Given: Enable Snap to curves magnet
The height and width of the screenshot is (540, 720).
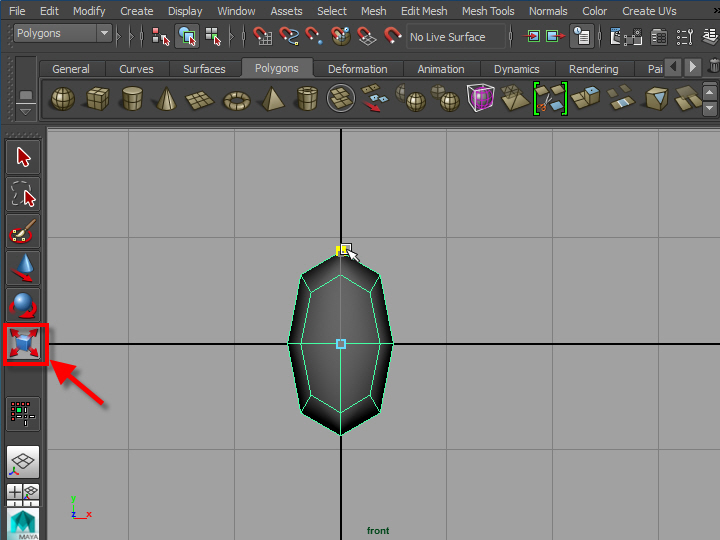Looking at the screenshot, I should tap(289, 37).
